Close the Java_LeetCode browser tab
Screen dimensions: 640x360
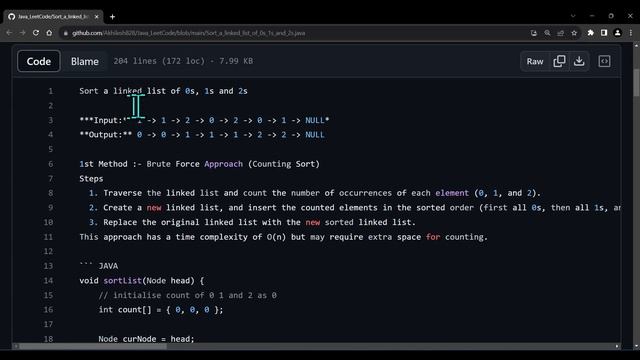(96, 17)
